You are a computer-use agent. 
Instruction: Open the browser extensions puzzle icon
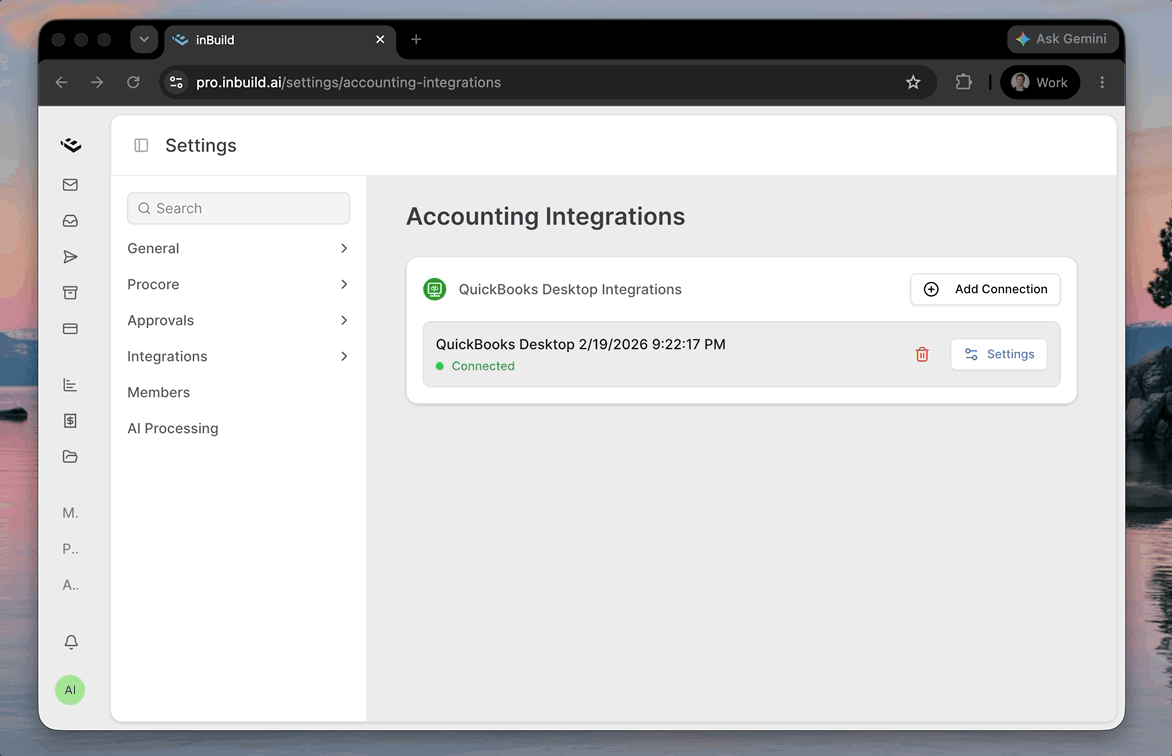pos(963,82)
